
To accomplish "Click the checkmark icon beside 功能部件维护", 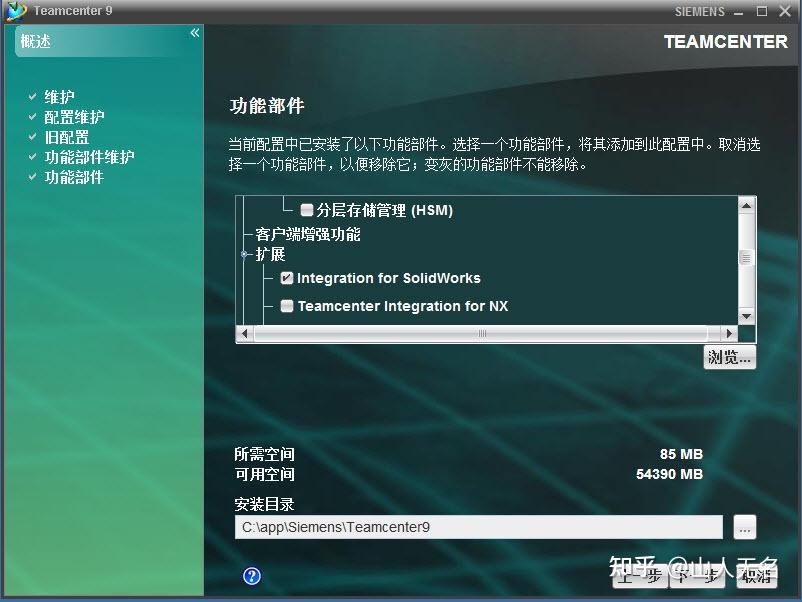I will tap(34, 157).
